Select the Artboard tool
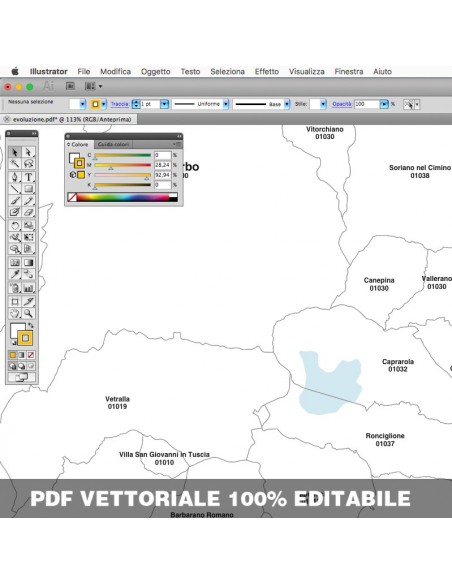The image size is (452, 584). pyautogui.click(x=15, y=301)
